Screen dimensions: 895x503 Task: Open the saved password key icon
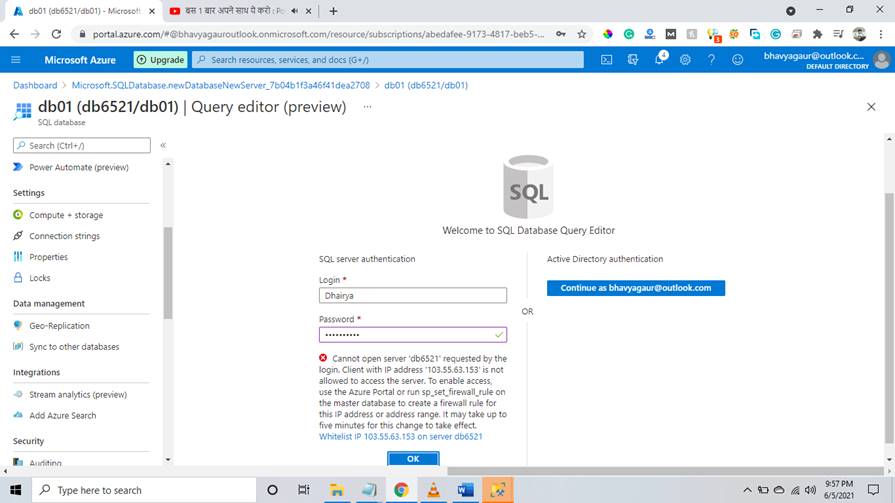tap(561, 34)
